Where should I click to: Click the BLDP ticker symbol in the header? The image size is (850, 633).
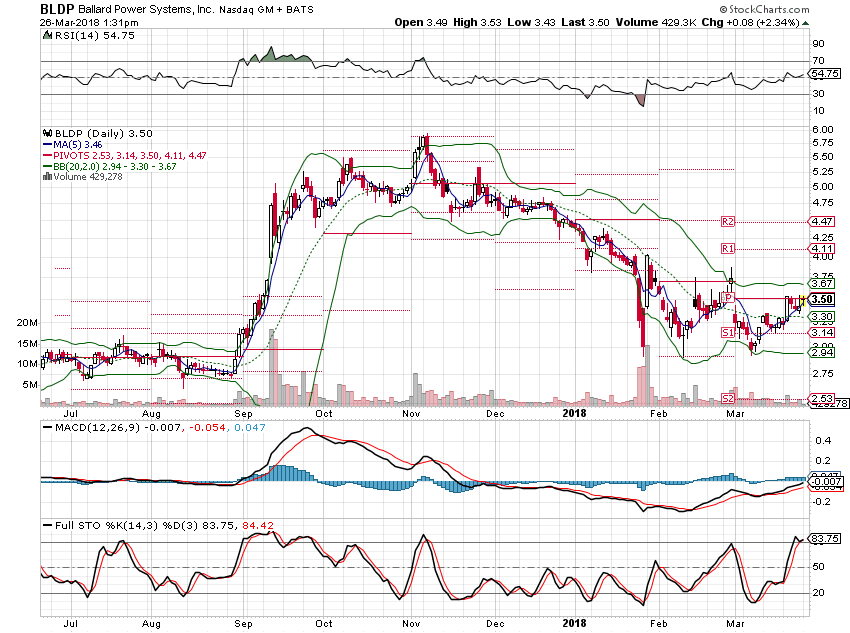[57, 9]
